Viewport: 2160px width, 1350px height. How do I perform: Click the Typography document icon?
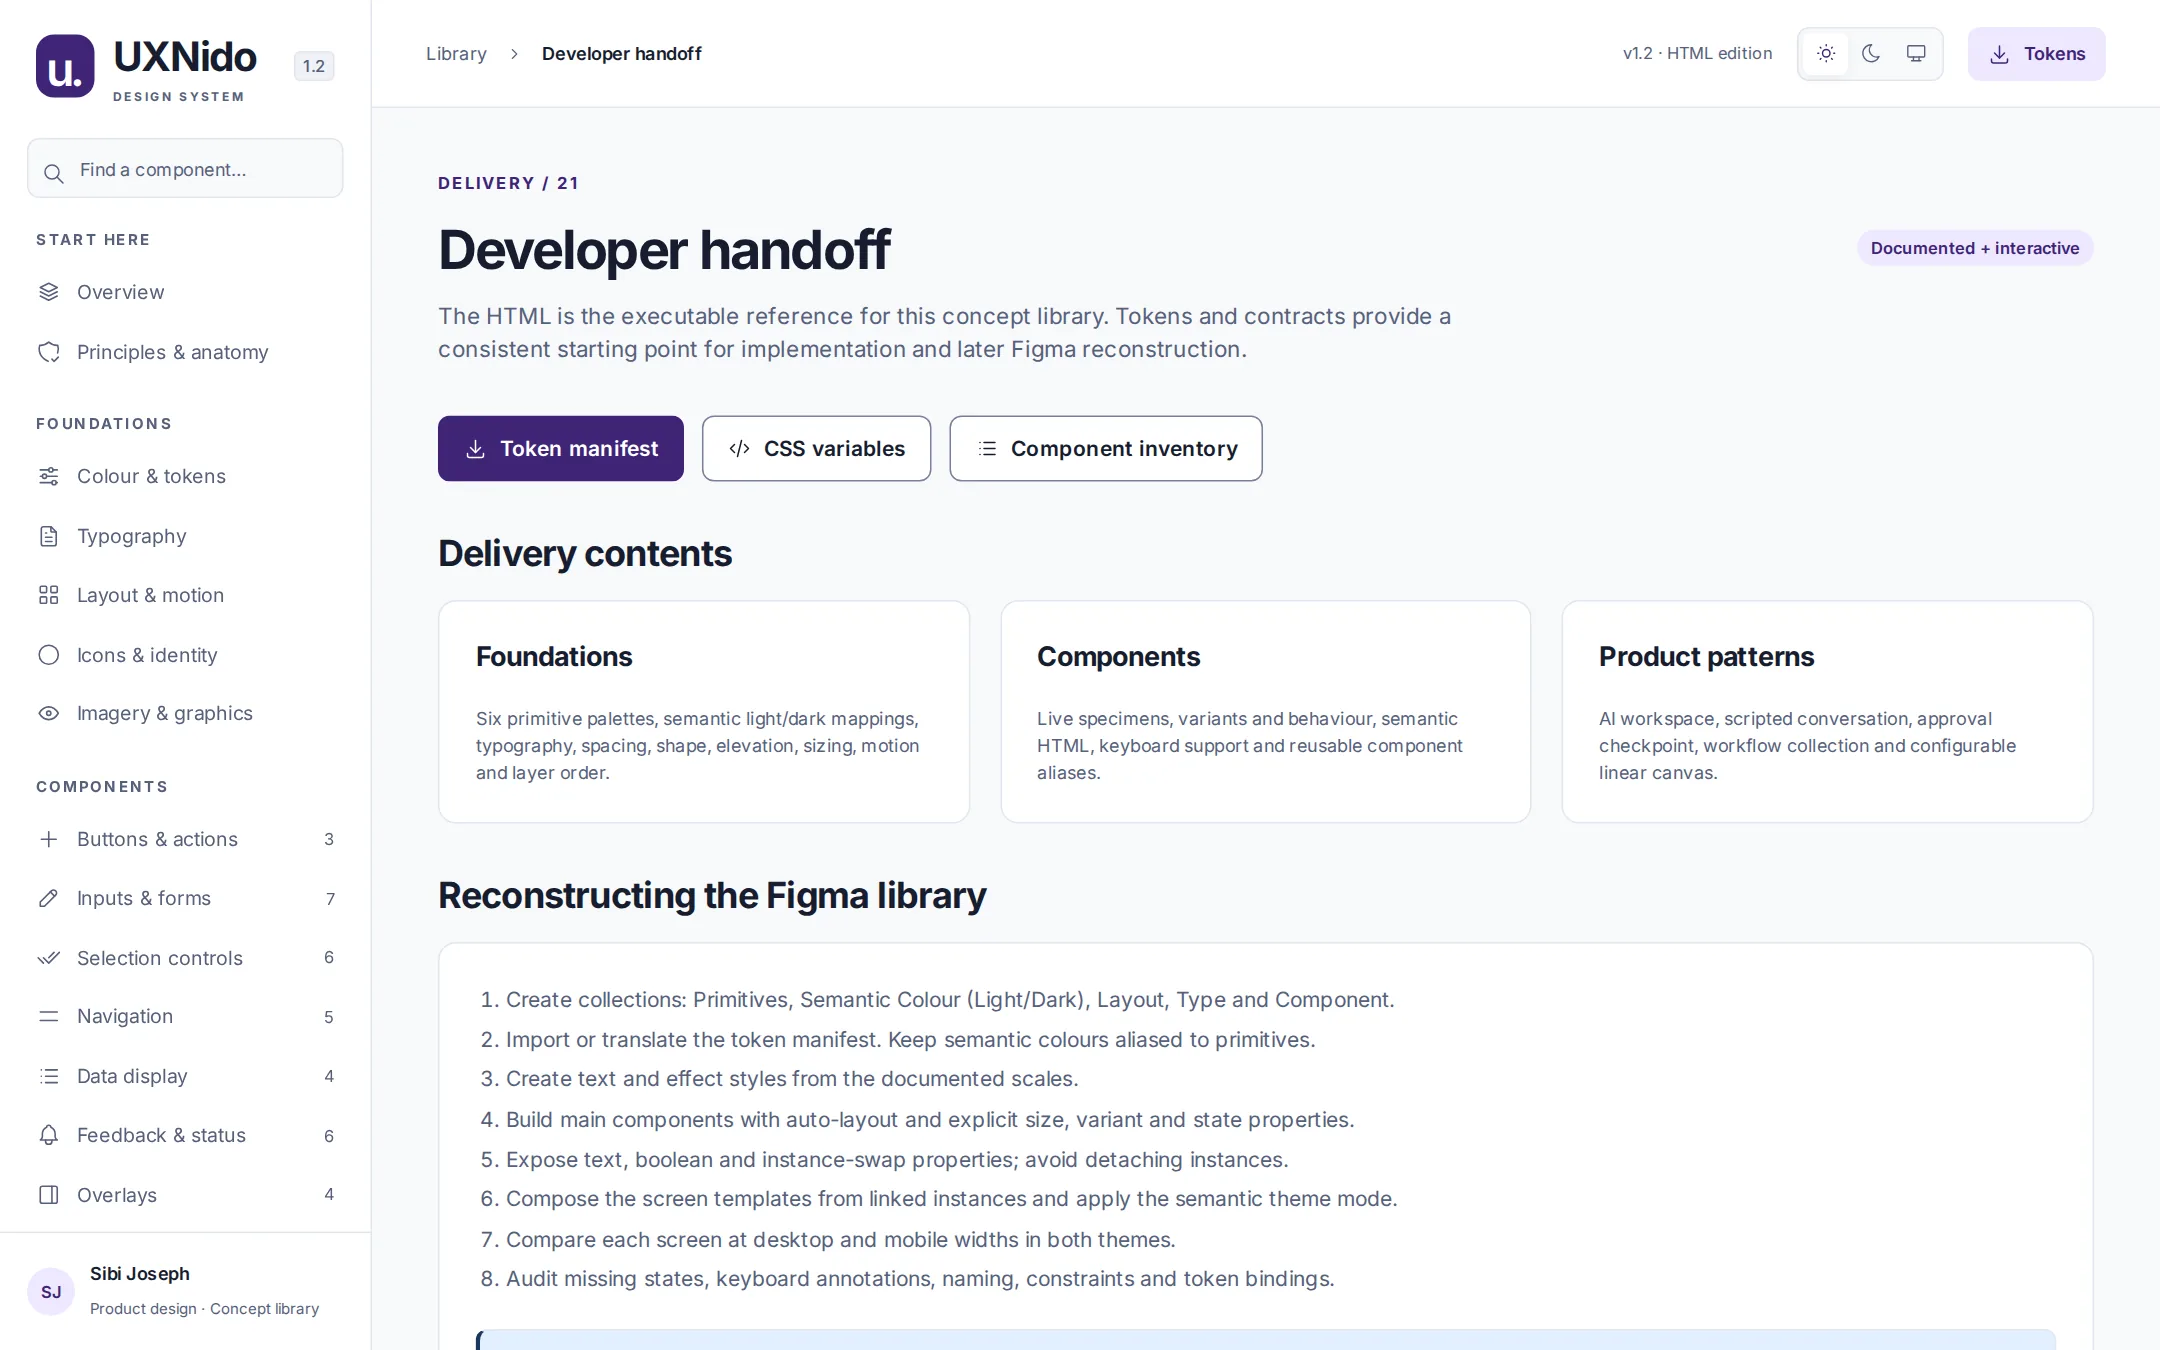click(x=49, y=536)
